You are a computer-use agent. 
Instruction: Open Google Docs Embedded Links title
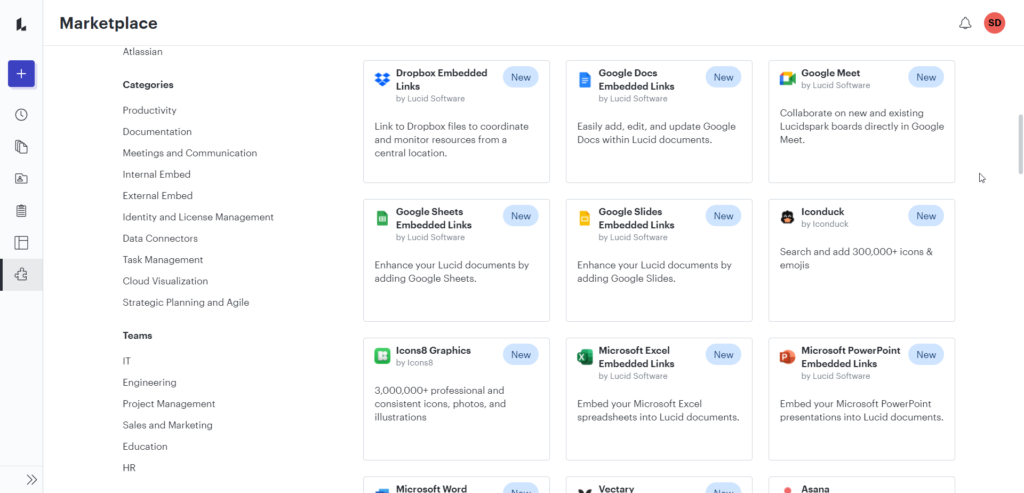click(637, 80)
